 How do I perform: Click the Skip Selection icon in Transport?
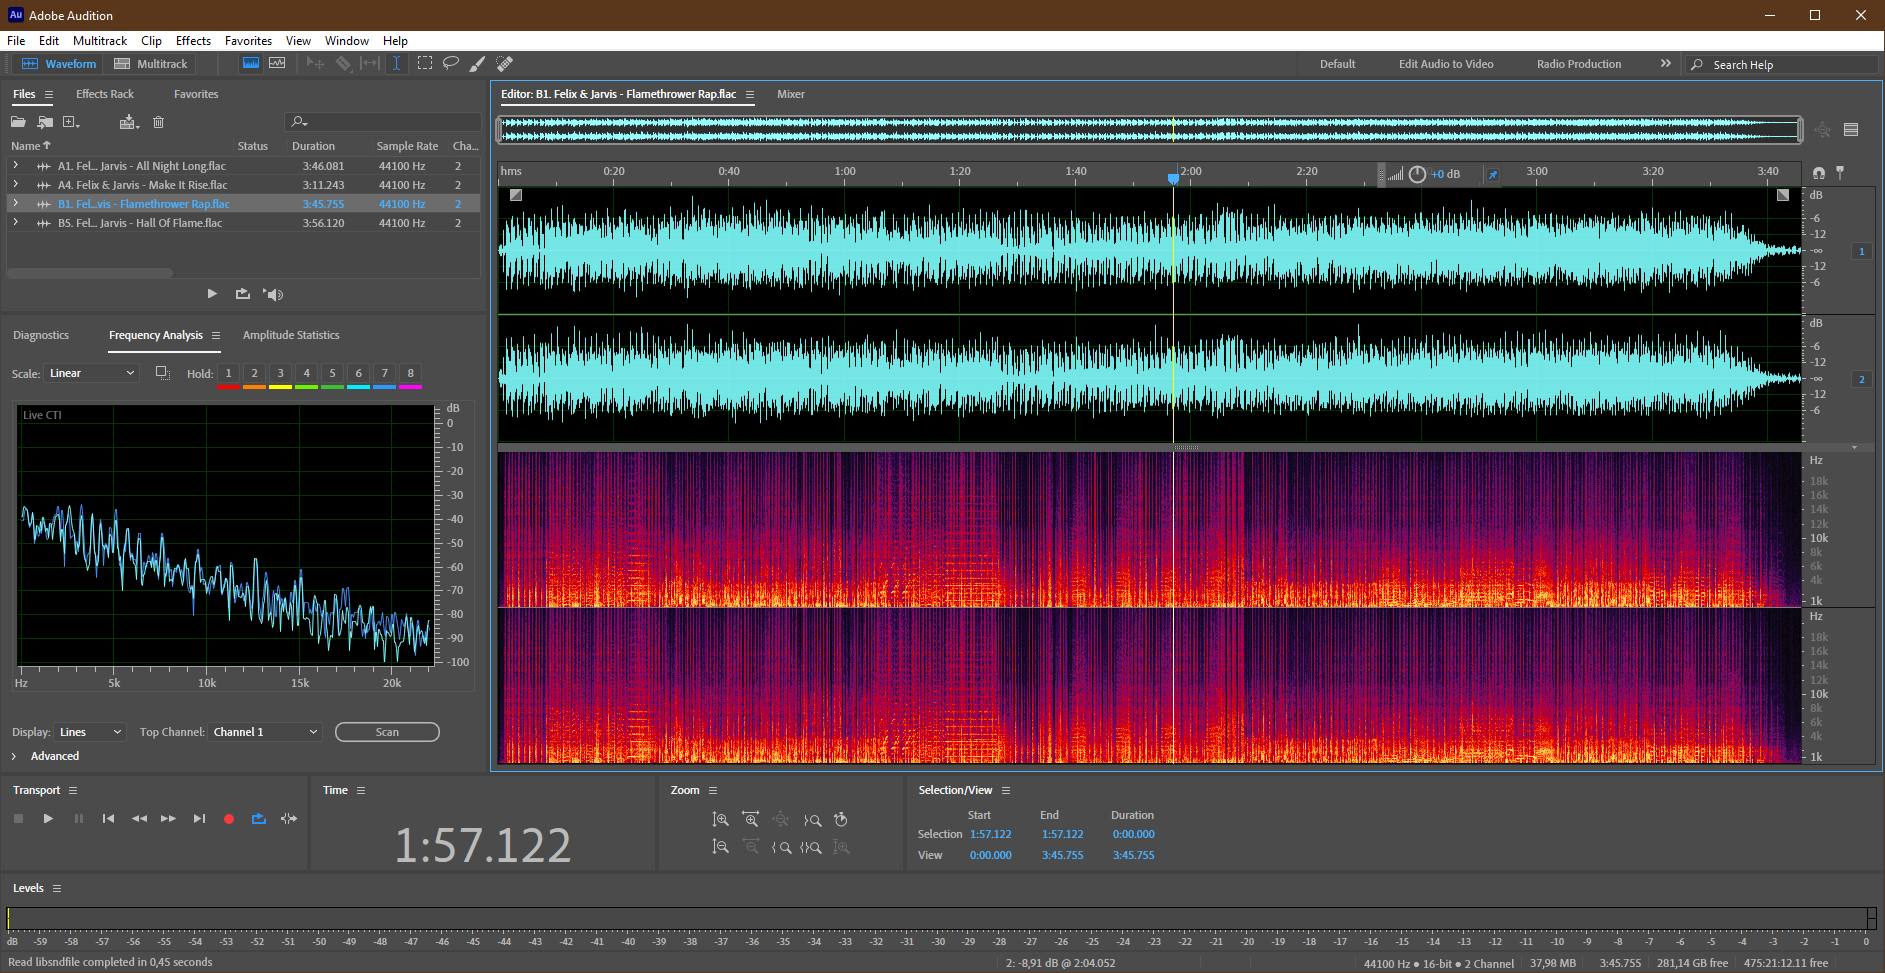tap(289, 818)
